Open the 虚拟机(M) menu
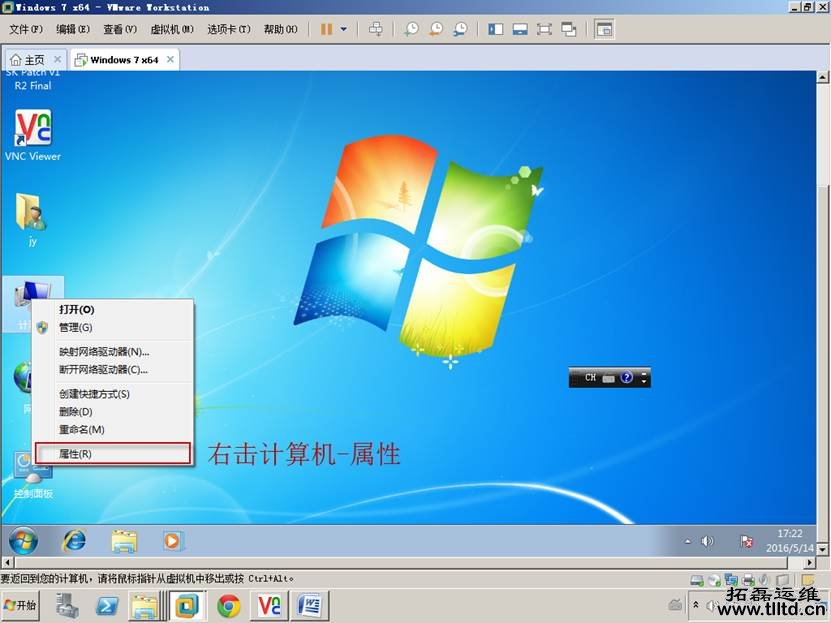831x623 pixels. [172, 29]
